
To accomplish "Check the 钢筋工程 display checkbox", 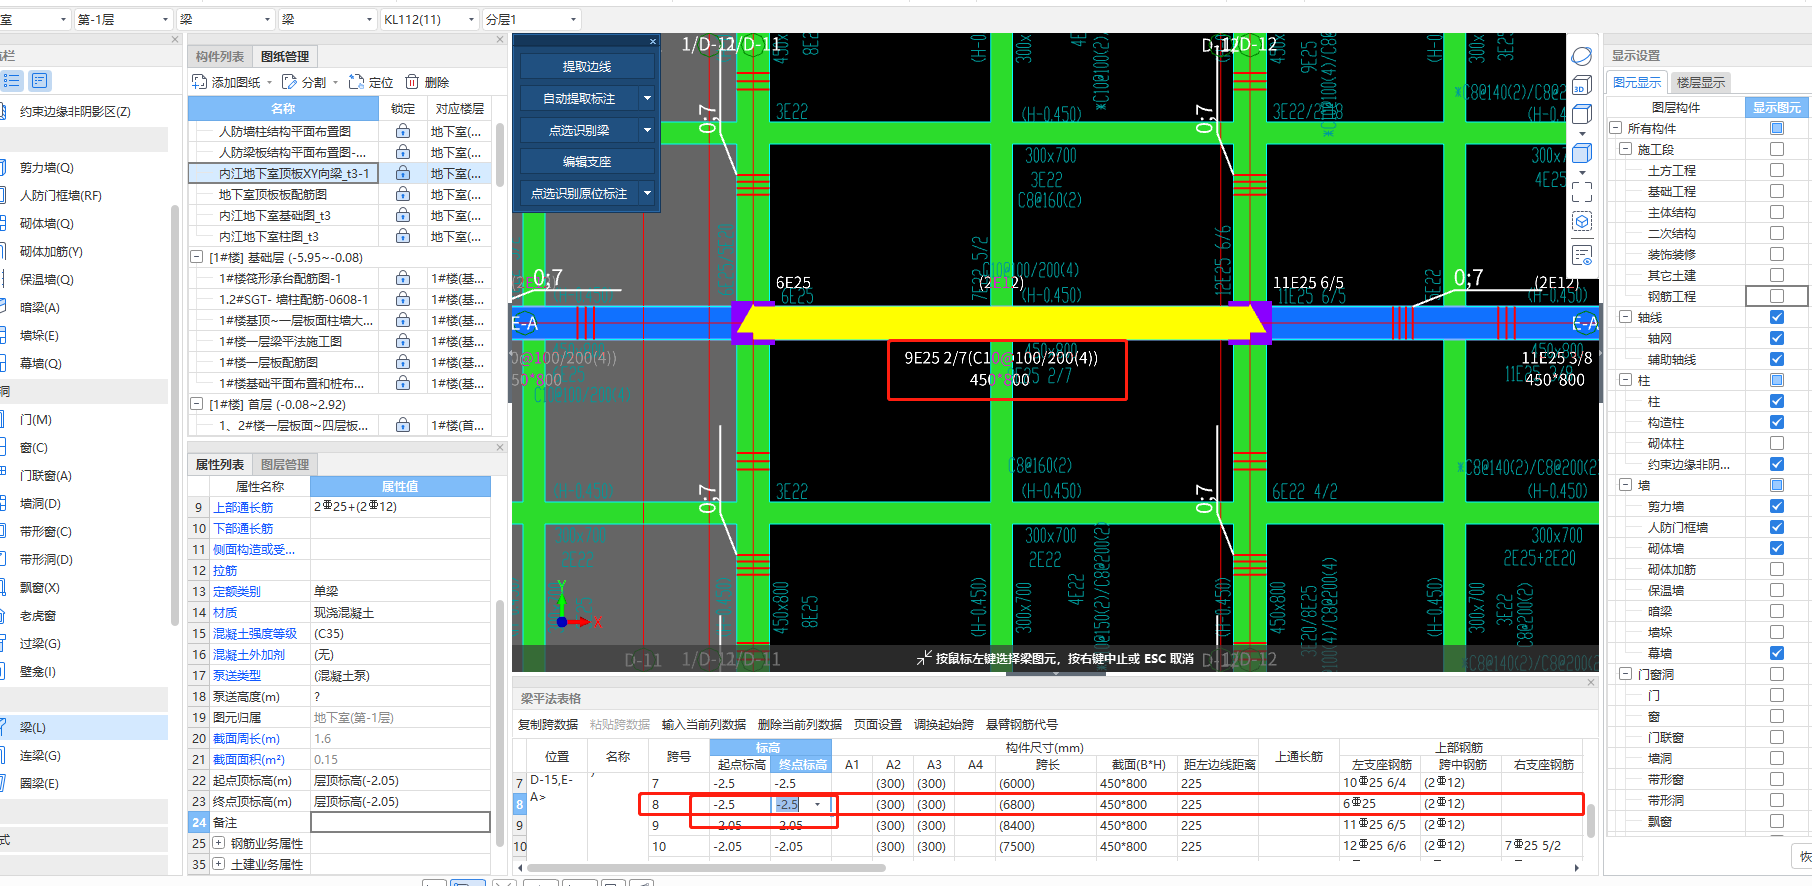I will point(1777,296).
